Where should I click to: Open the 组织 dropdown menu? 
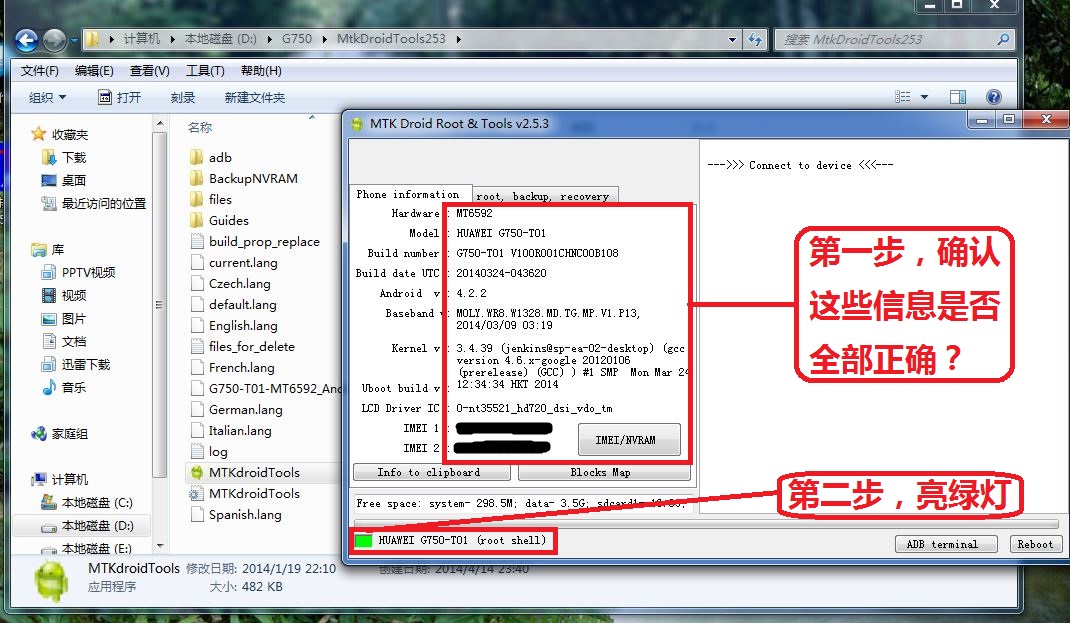coord(47,98)
